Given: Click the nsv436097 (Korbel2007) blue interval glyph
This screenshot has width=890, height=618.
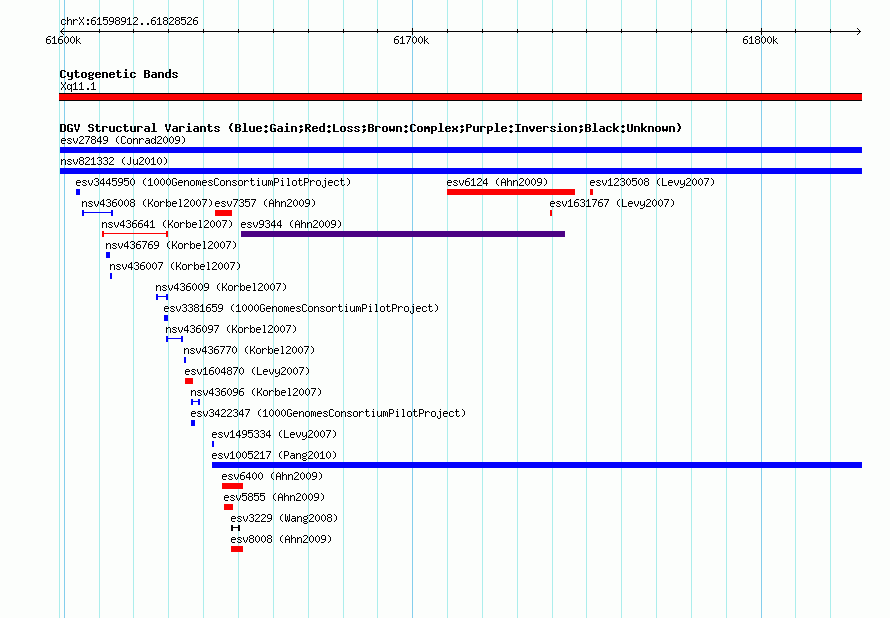Looking at the screenshot, I should coord(174,339).
